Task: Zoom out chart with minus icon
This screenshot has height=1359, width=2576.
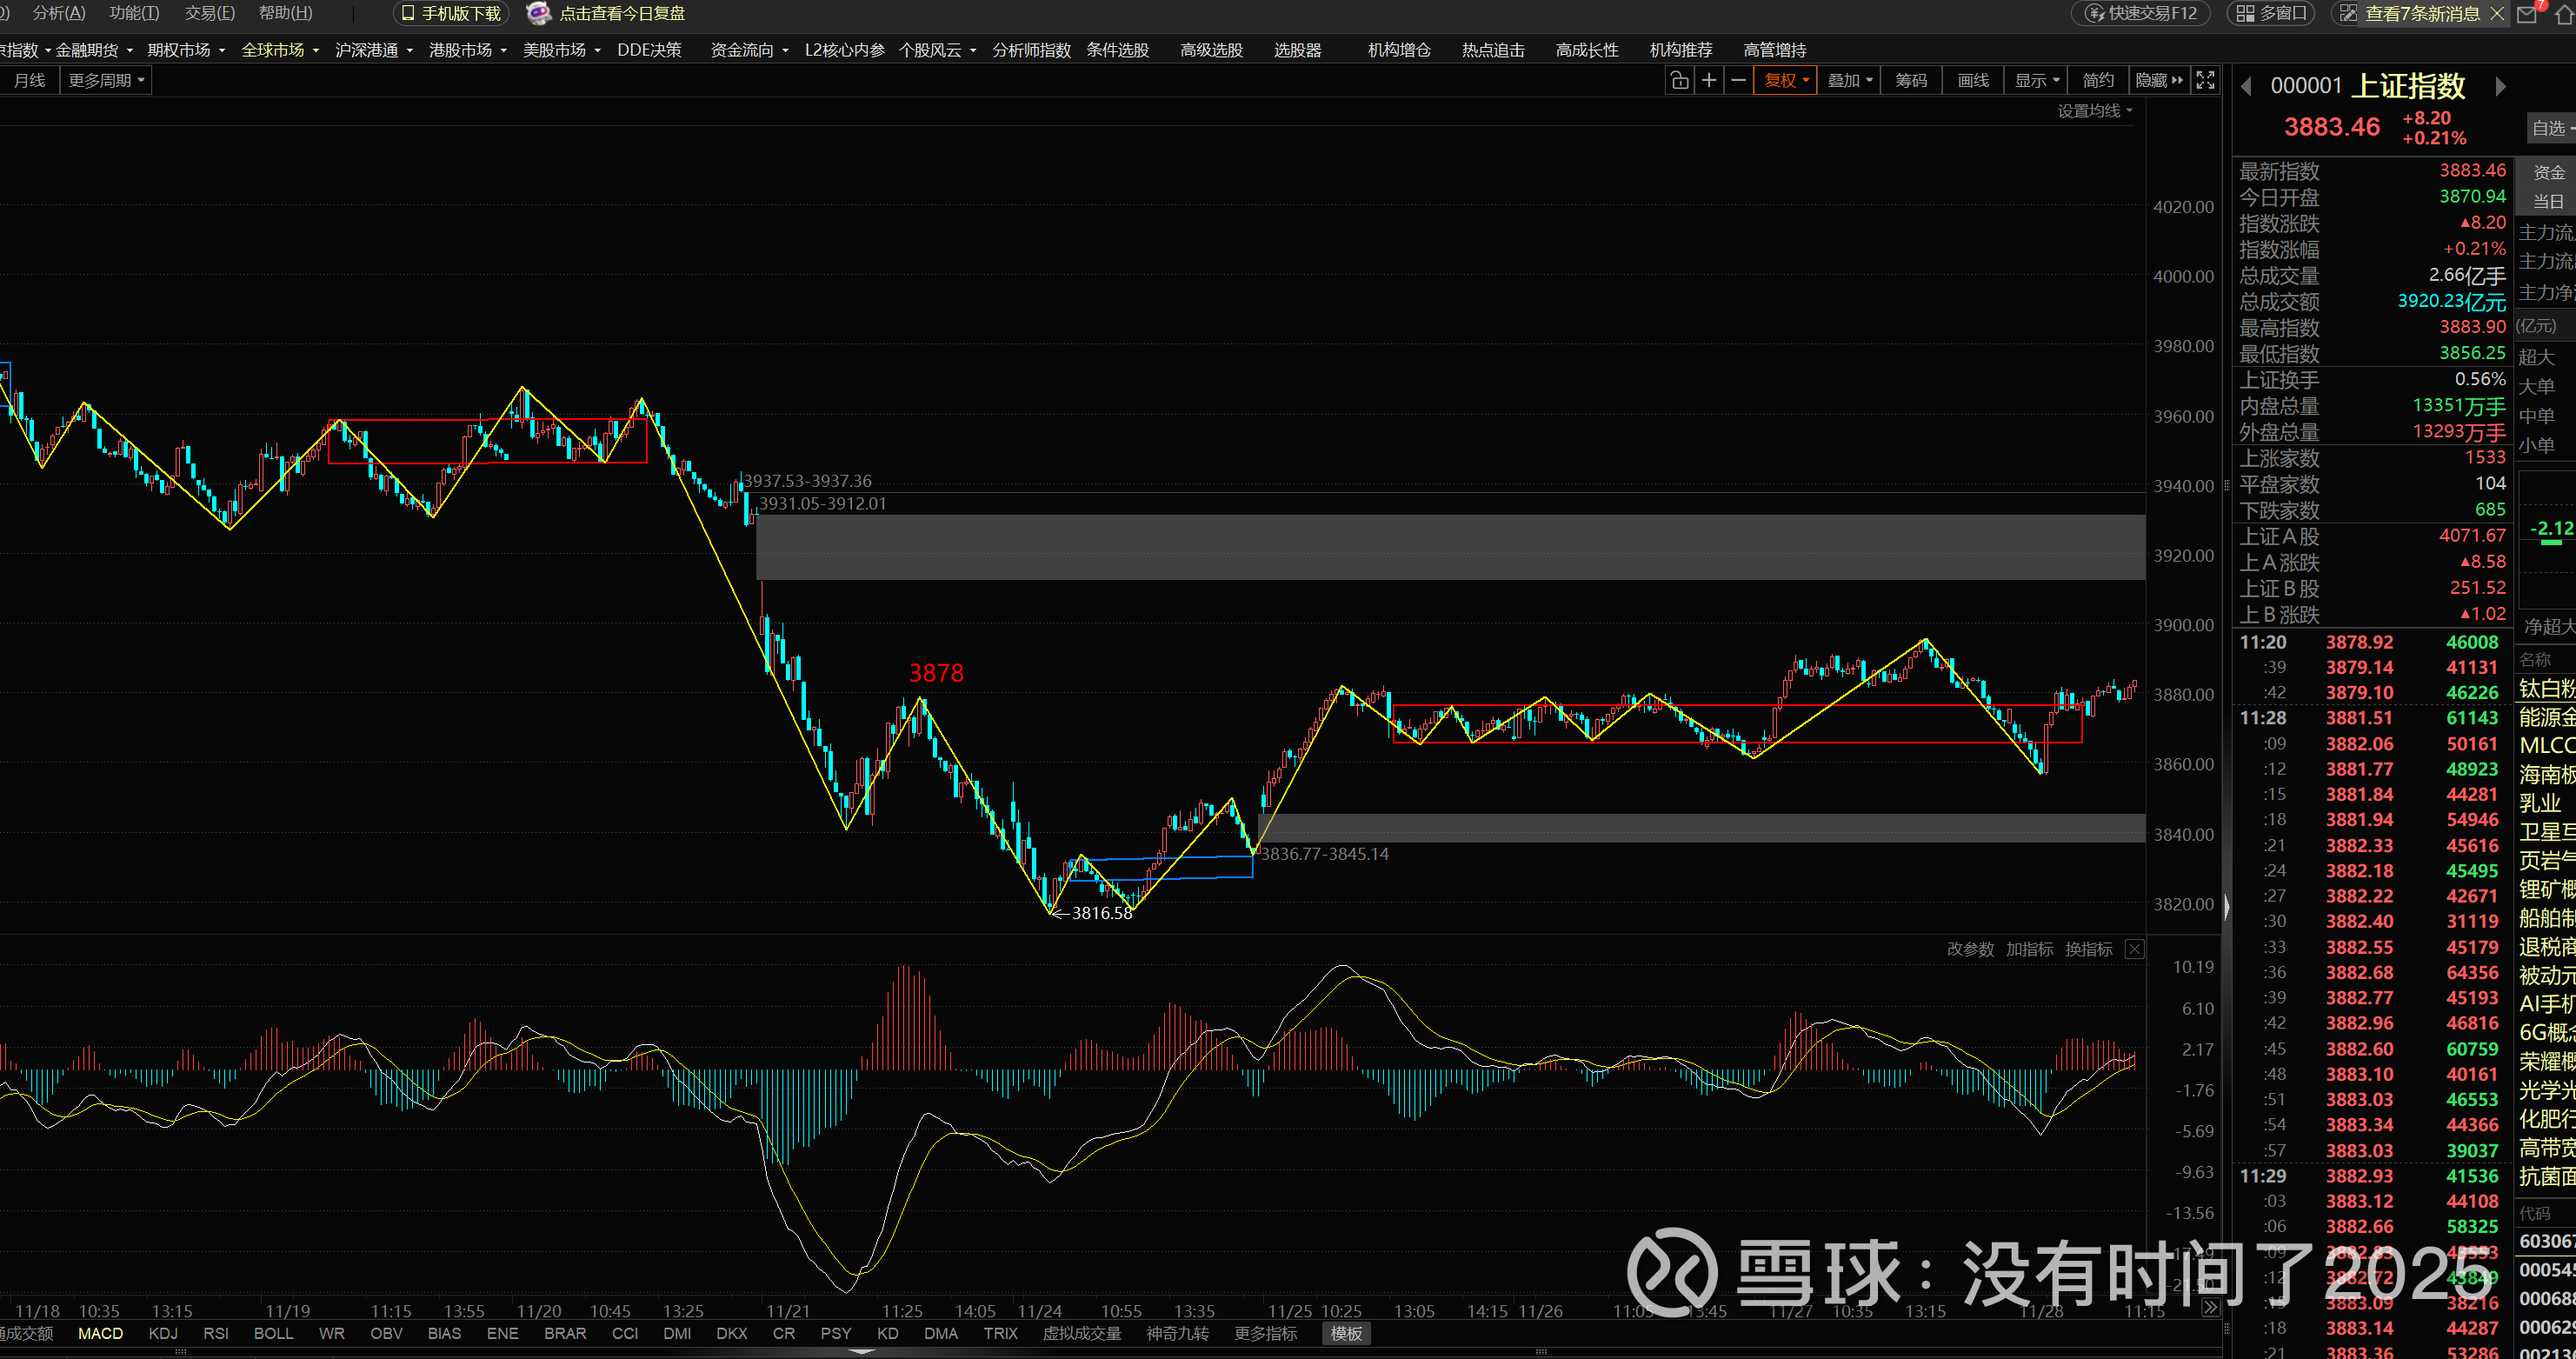Action: [1739, 81]
